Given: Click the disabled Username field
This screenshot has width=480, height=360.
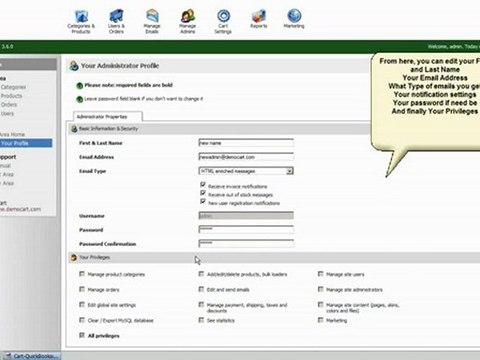Looking at the screenshot, I should coord(246,216).
